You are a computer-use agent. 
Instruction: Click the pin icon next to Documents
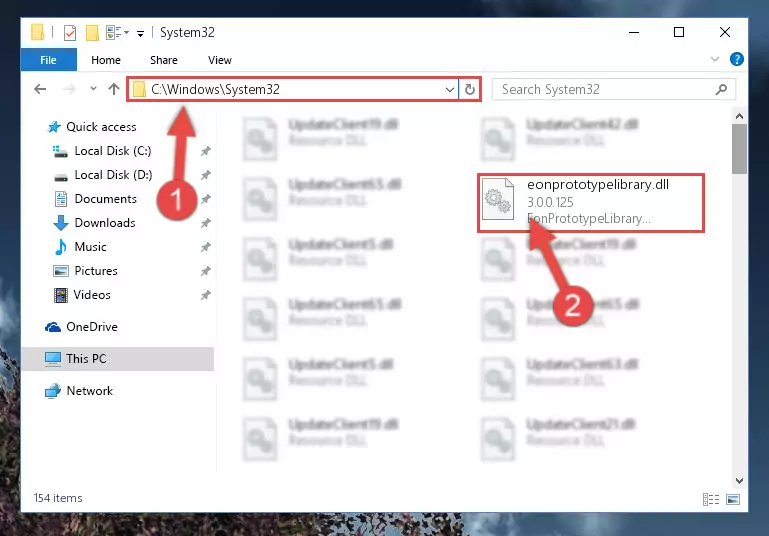click(205, 199)
